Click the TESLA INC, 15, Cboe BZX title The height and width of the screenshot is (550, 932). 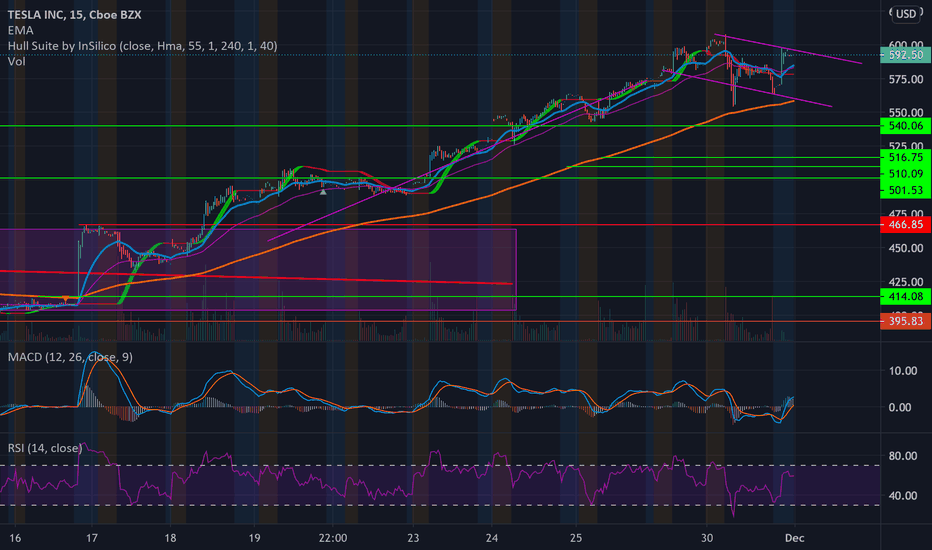click(74, 15)
